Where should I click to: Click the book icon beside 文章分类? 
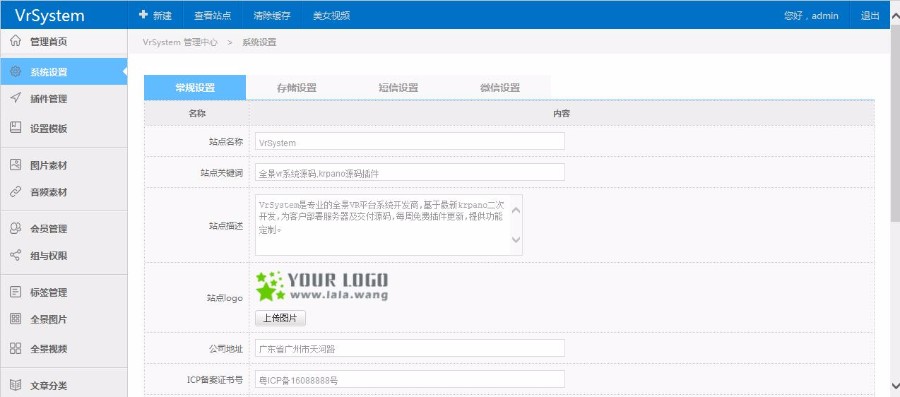(15, 385)
